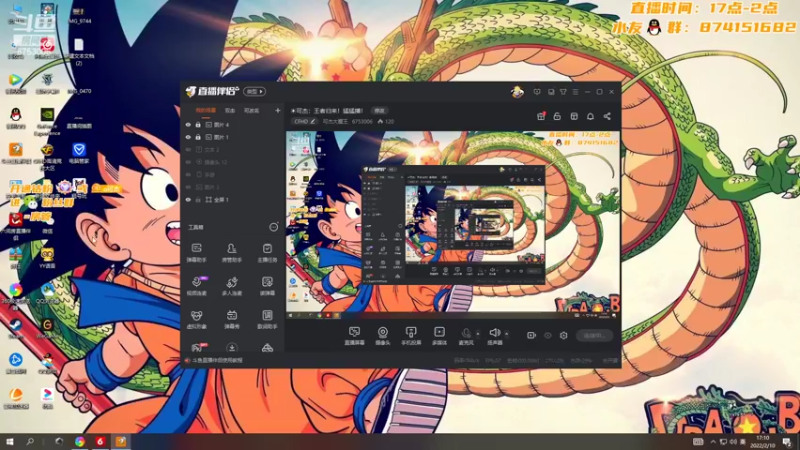Viewport: 800px width, 450px height.
Task: Click the download icon in toolbox bottom row
Action: pos(232,348)
